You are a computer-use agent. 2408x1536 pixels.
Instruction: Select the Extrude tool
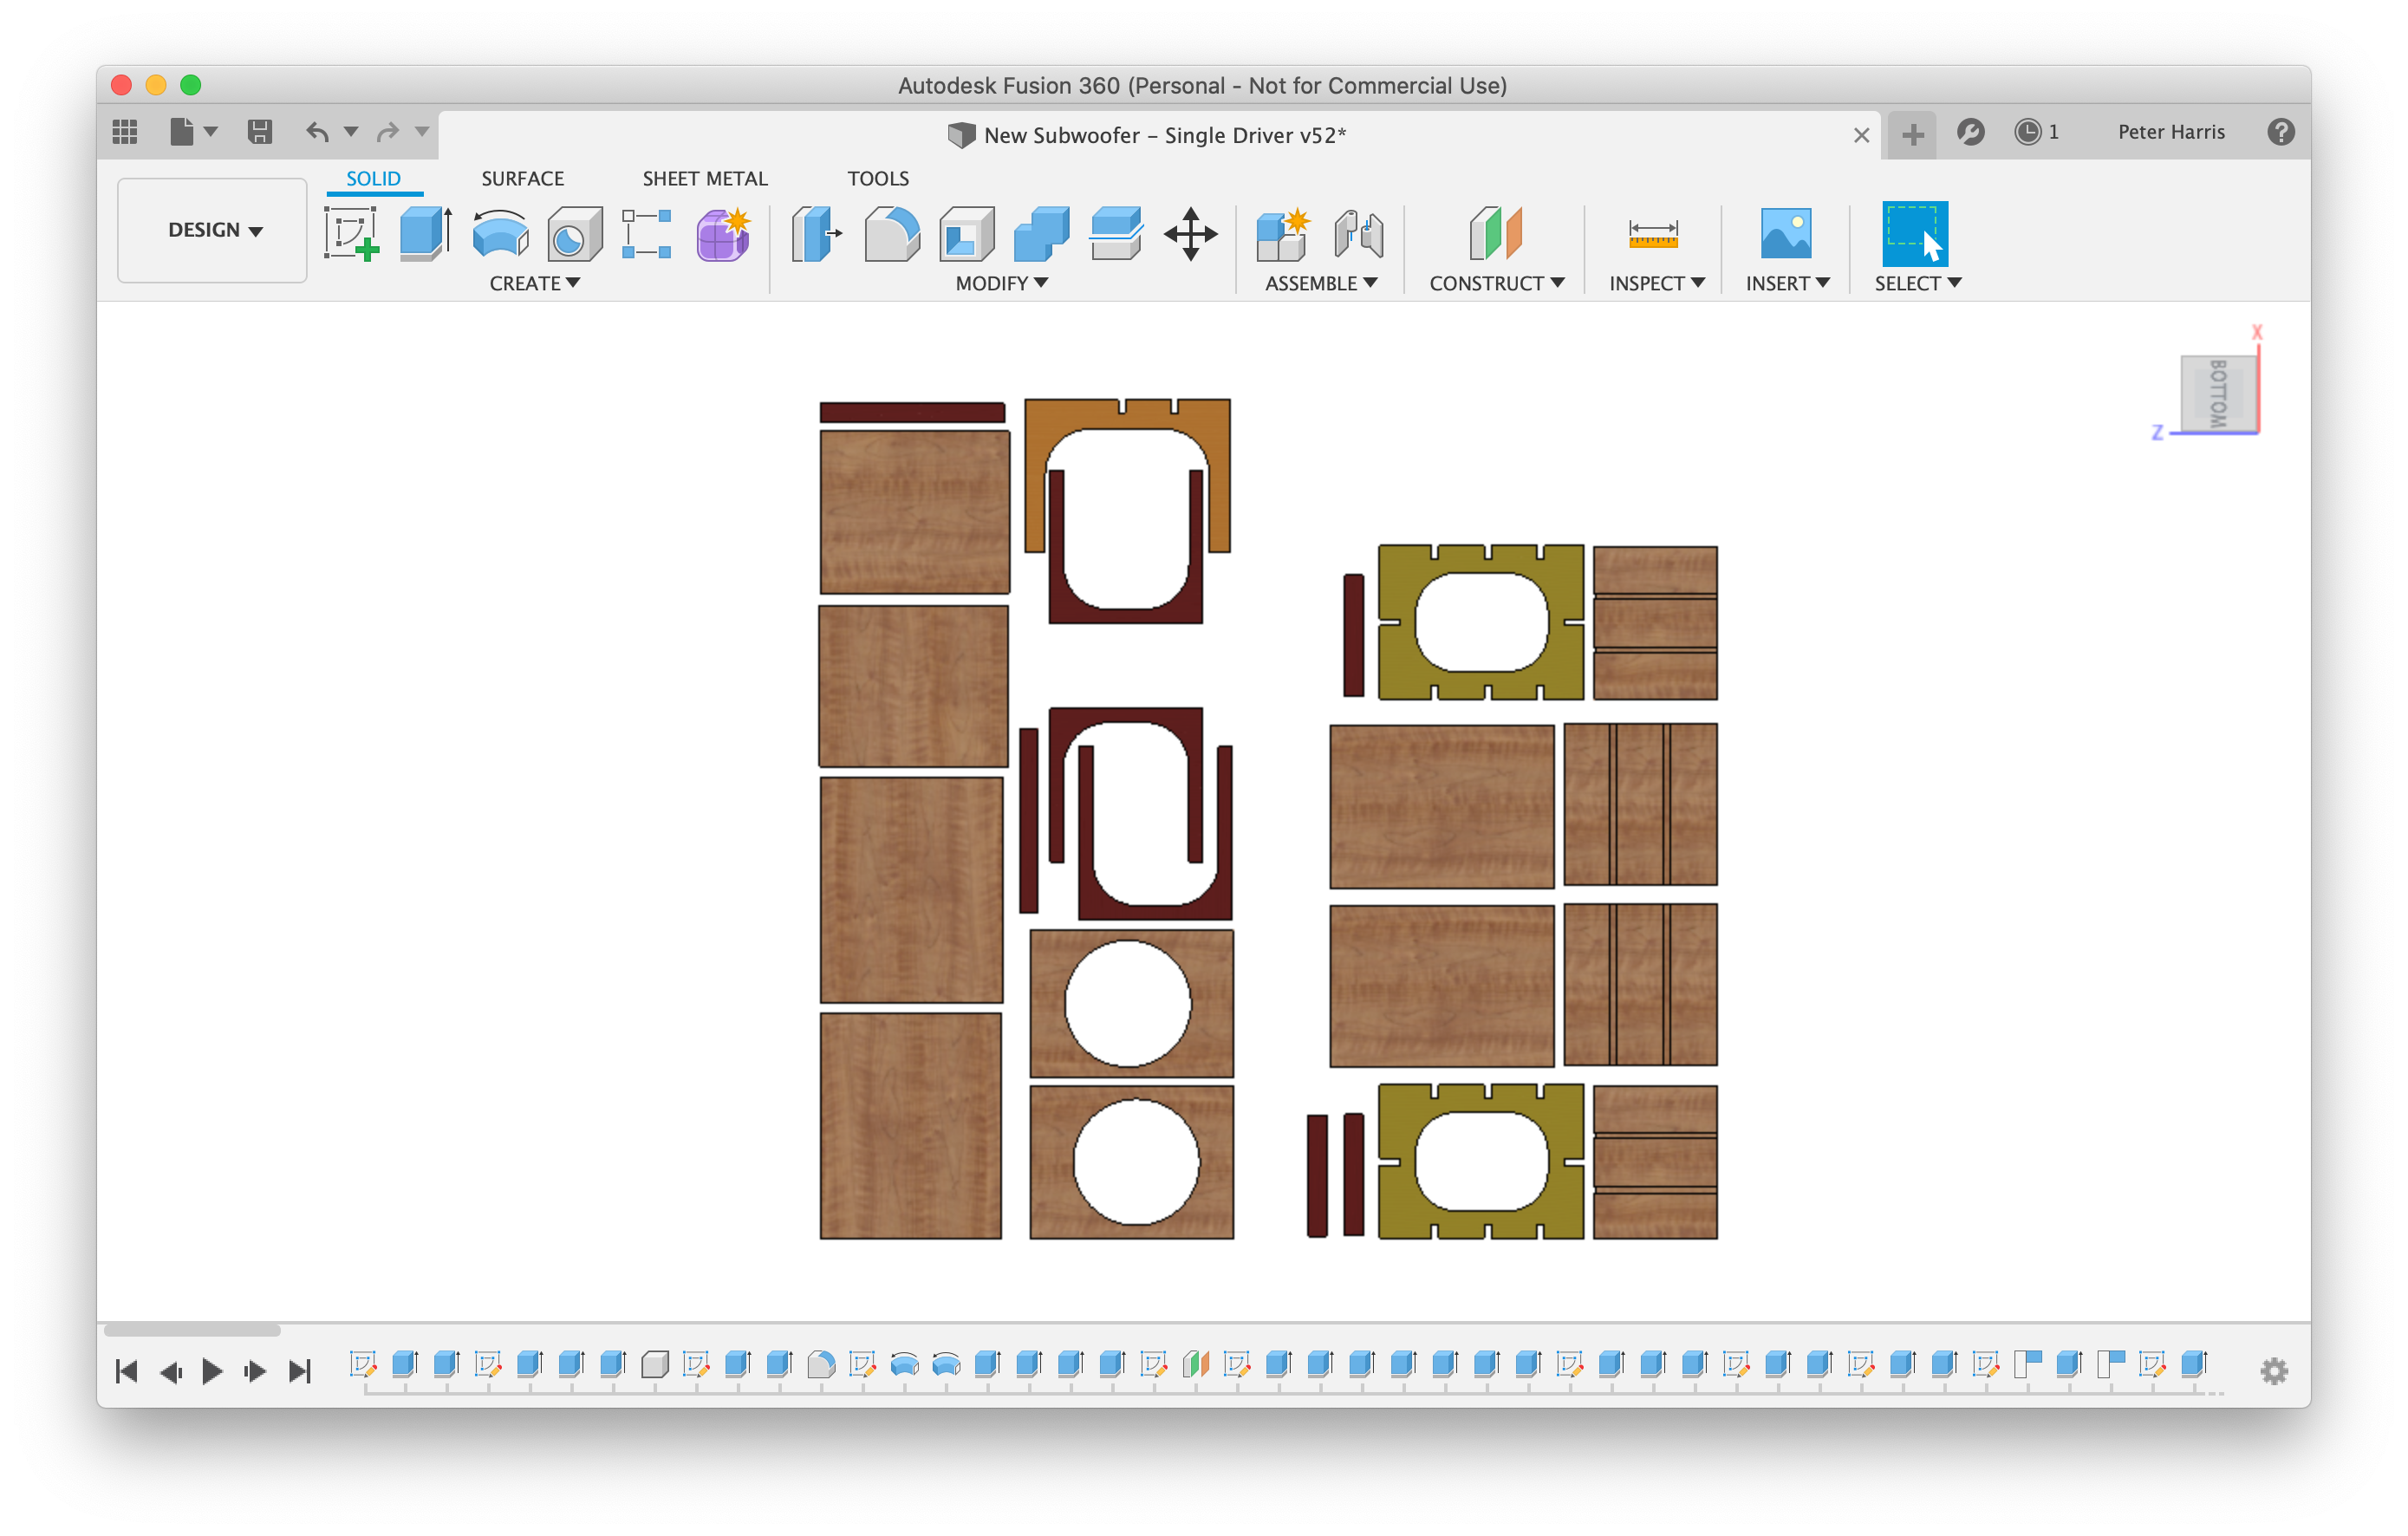click(x=425, y=233)
